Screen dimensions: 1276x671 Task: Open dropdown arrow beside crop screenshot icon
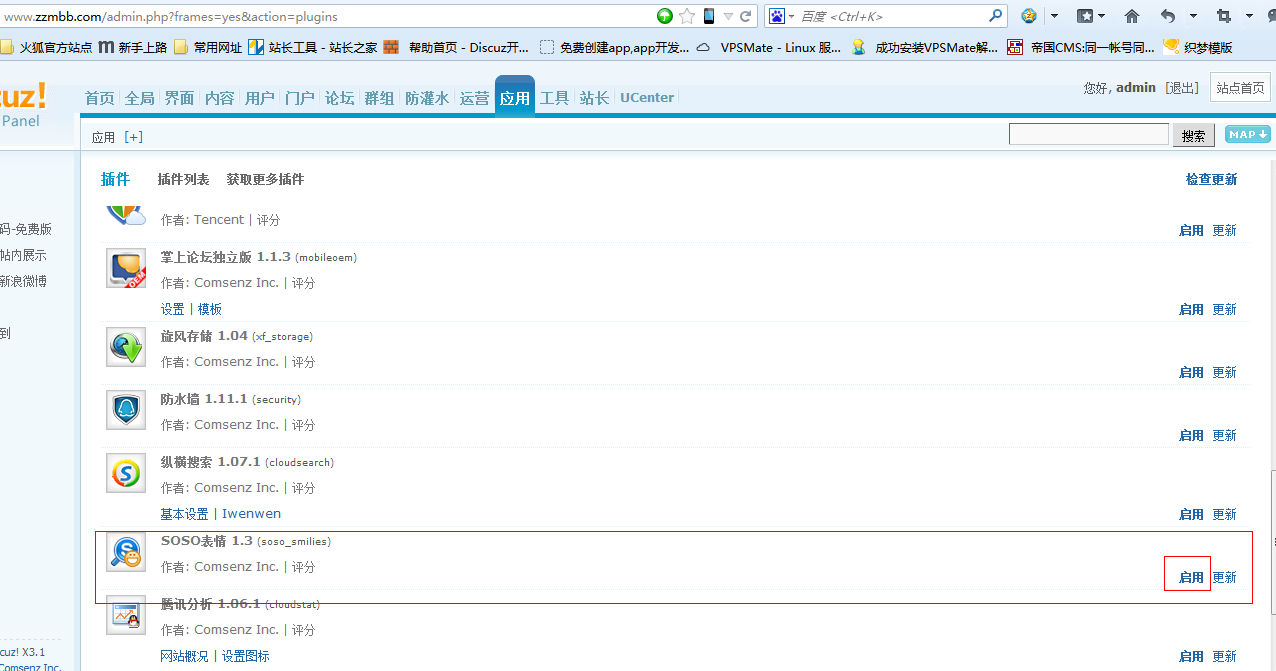(1250, 16)
